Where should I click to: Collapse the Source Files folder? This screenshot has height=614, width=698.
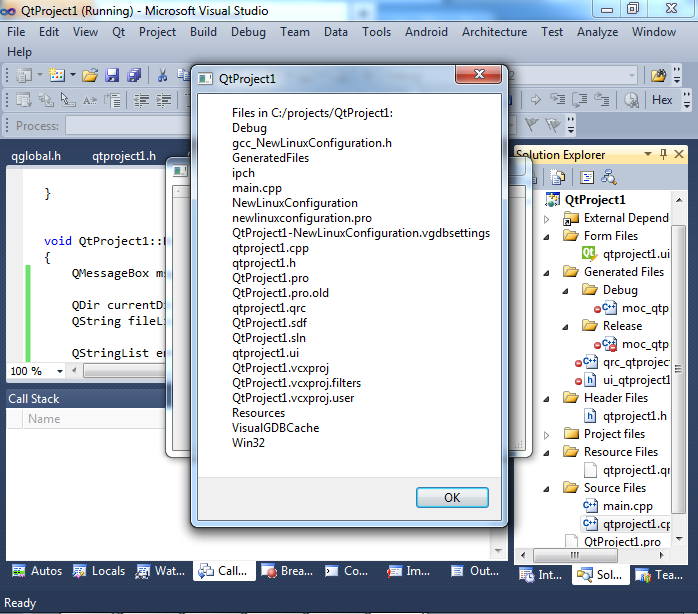click(546, 489)
